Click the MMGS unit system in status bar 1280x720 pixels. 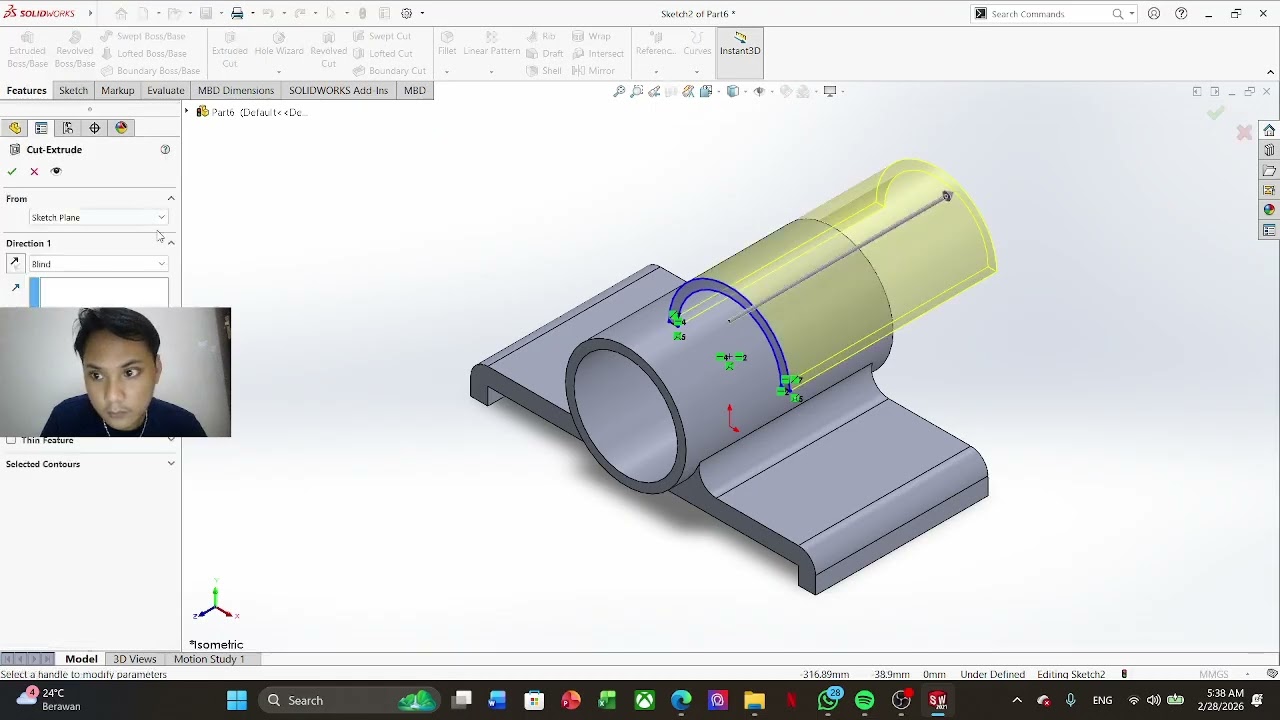pos(1213,675)
